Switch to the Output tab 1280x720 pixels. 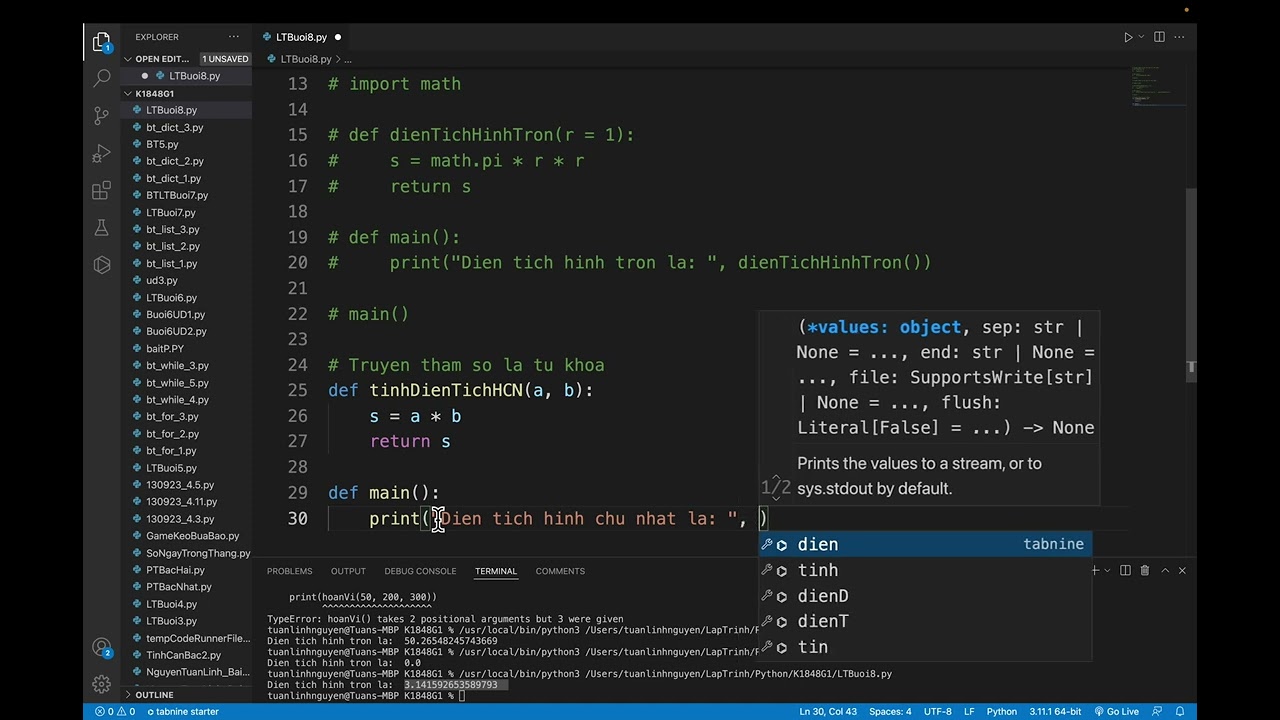tap(348, 571)
